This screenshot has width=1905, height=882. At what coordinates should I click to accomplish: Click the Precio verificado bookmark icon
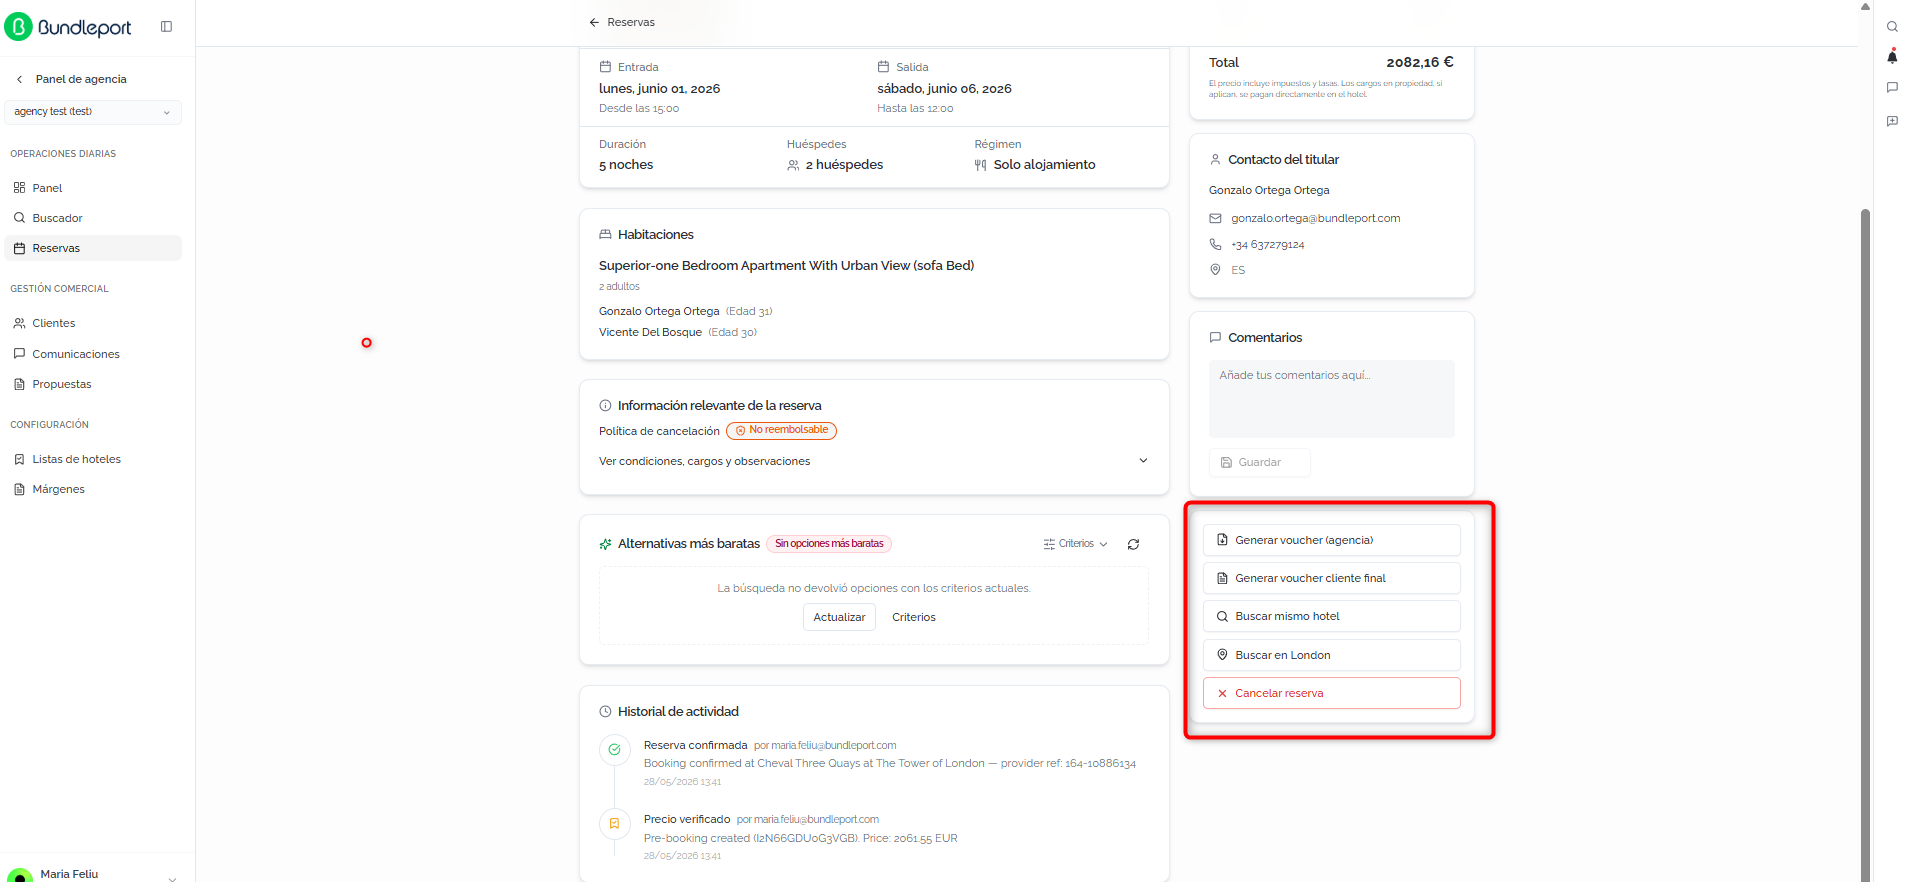pos(614,823)
